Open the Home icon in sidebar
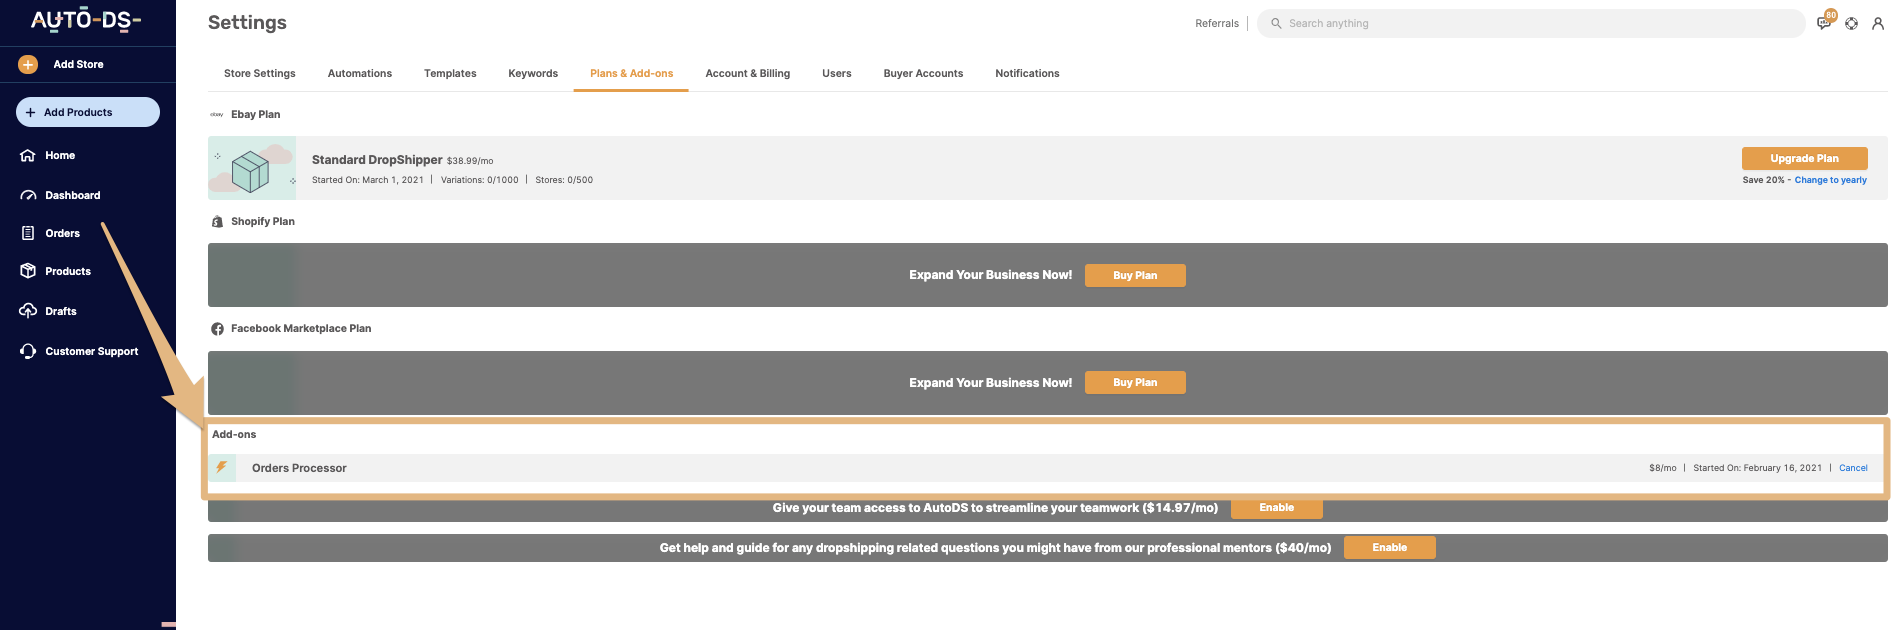The image size is (1893, 630). tap(28, 155)
